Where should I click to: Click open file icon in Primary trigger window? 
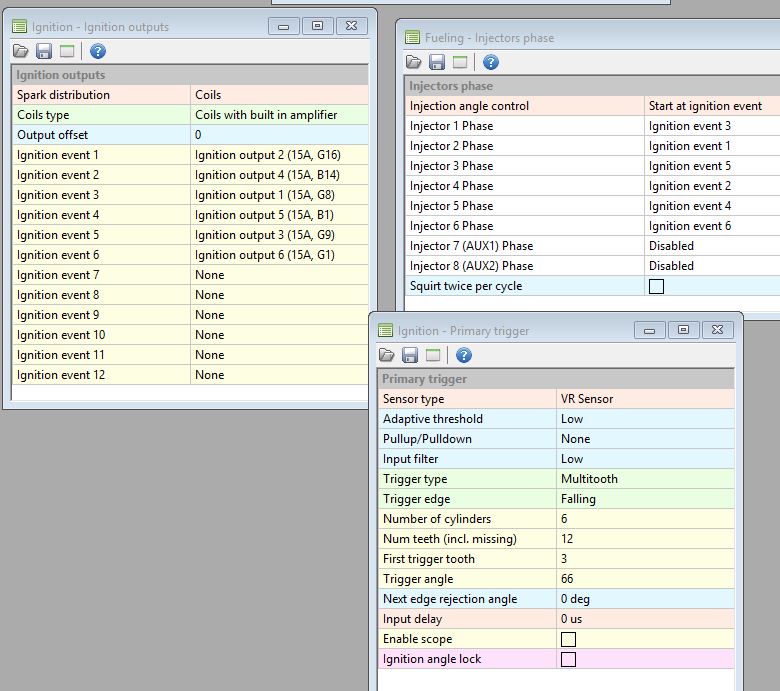tap(387, 355)
